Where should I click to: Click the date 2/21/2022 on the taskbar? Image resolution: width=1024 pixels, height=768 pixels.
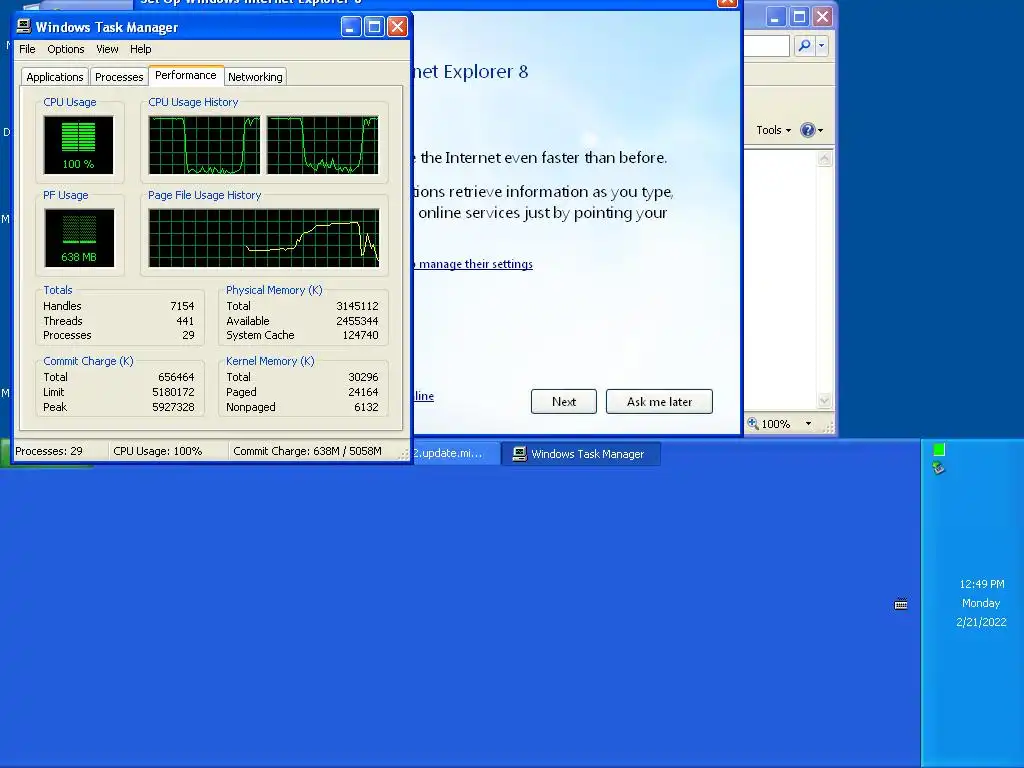point(981,622)
